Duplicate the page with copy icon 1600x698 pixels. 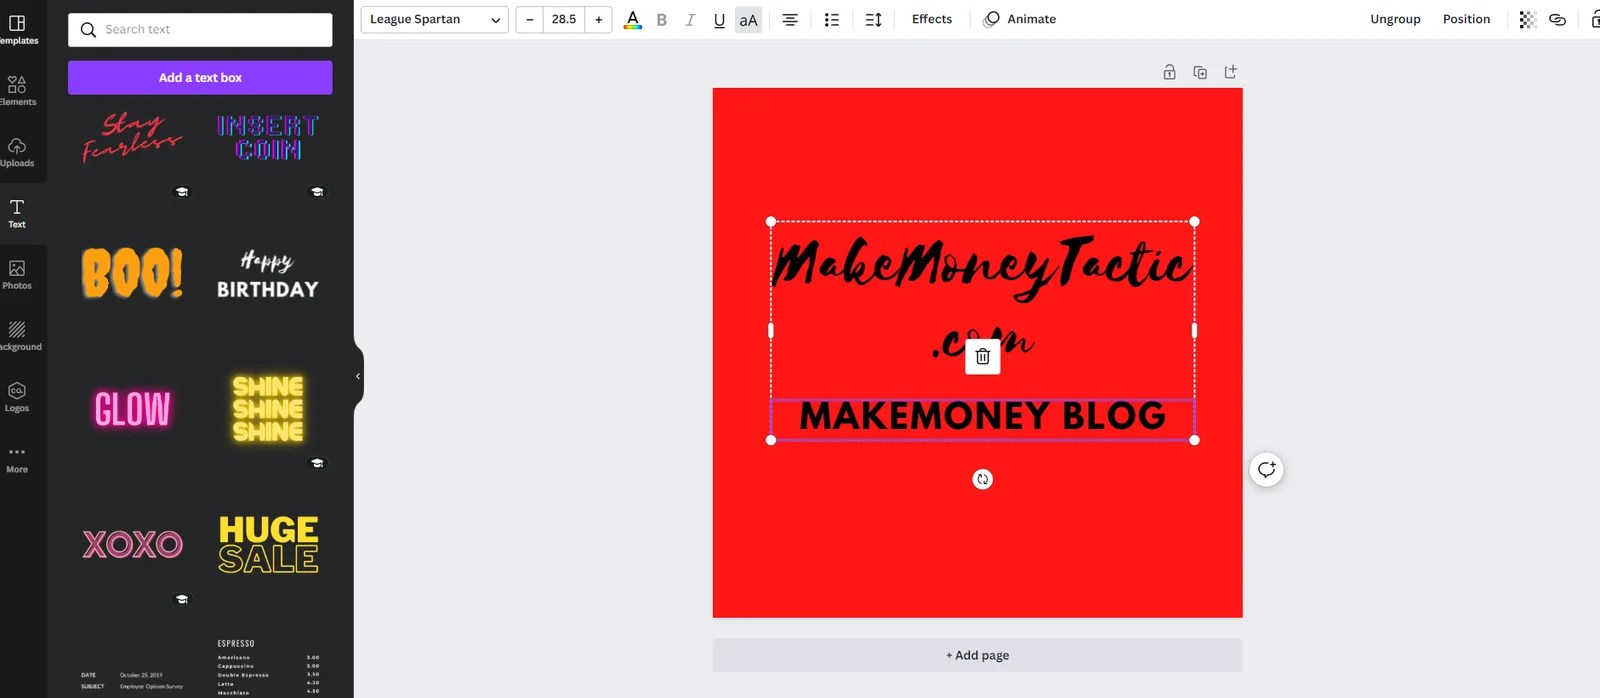click(x=1200, y=72)
